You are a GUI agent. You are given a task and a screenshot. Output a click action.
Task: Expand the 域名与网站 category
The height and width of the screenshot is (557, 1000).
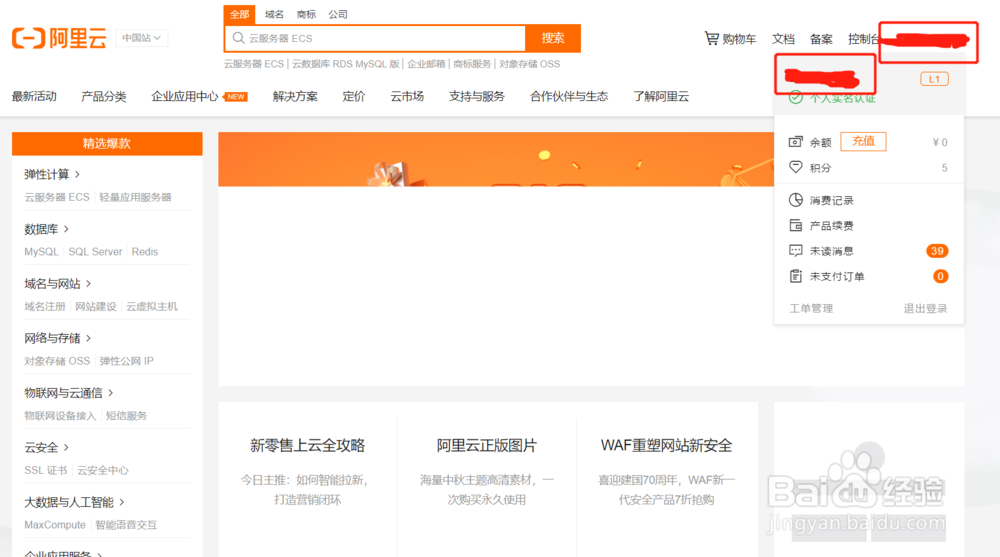tap(58, 283)
